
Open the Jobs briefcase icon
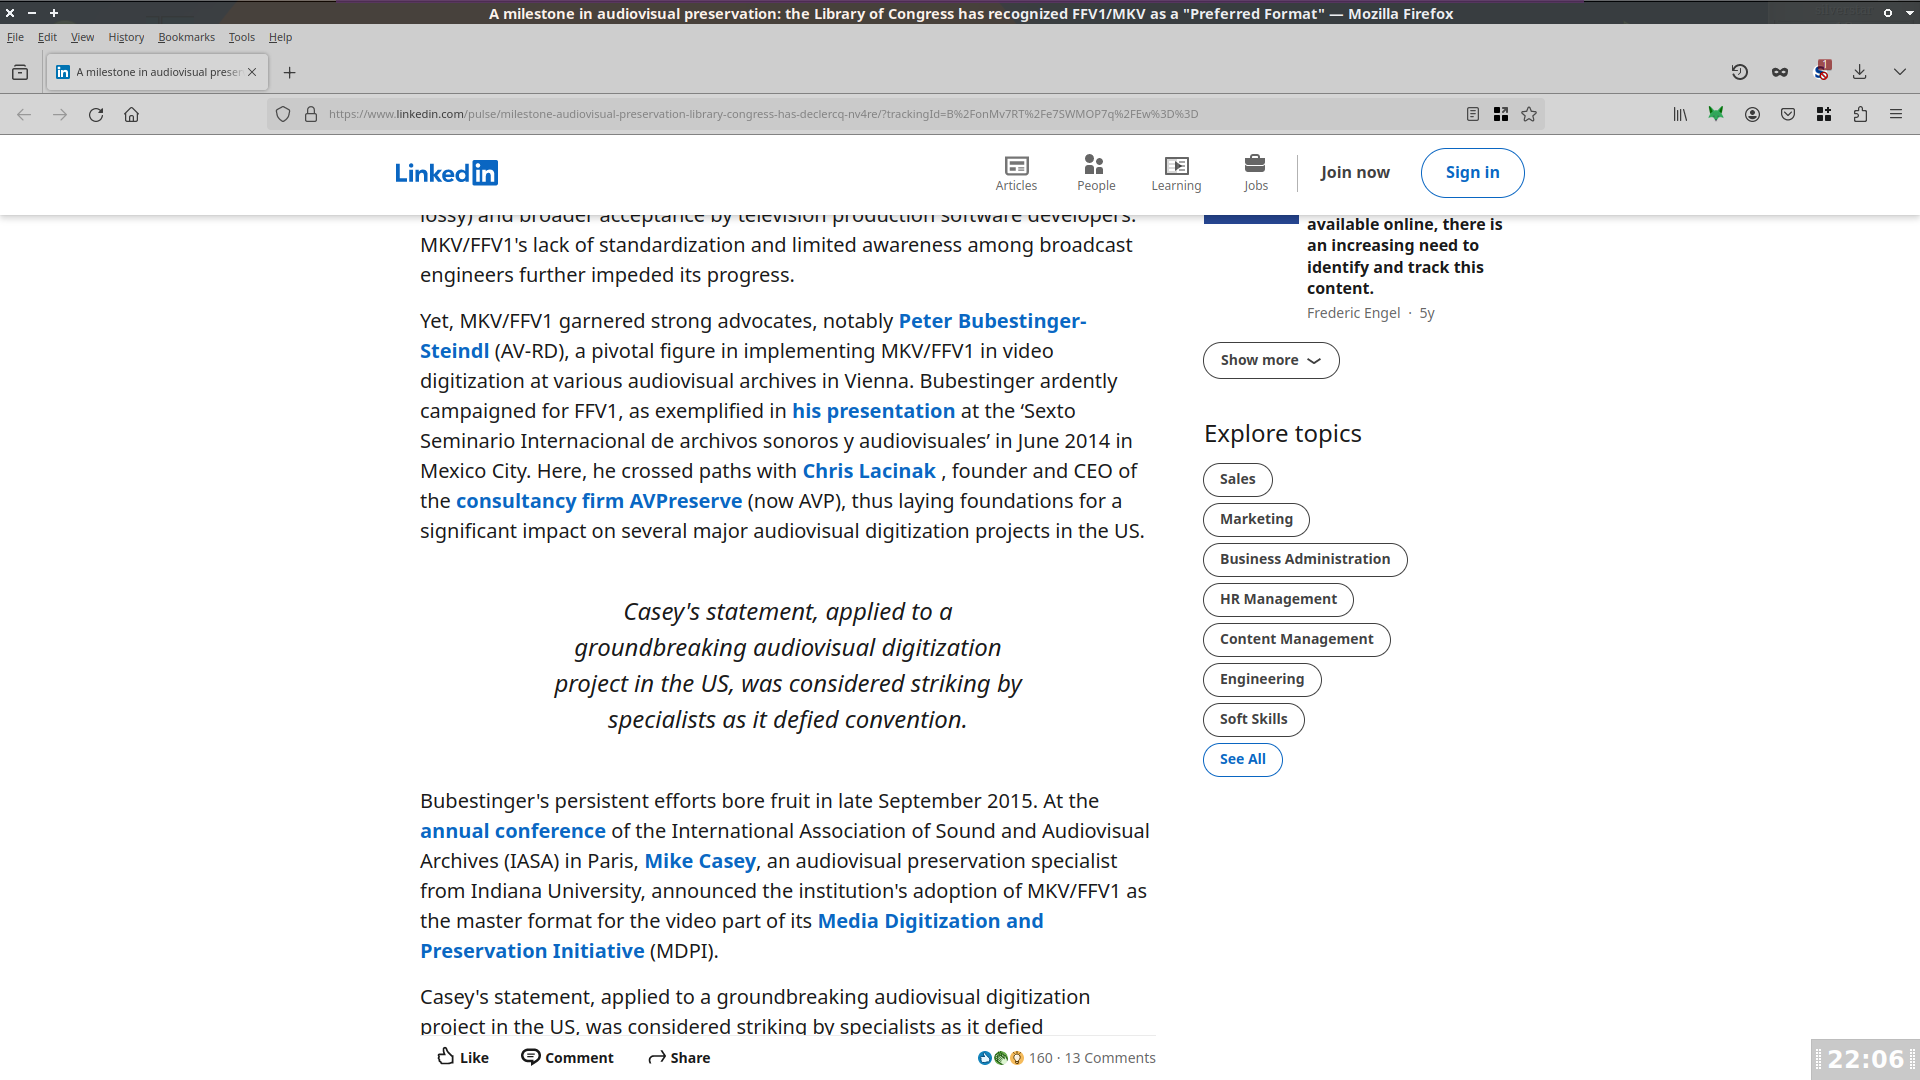pos(1255,164)
